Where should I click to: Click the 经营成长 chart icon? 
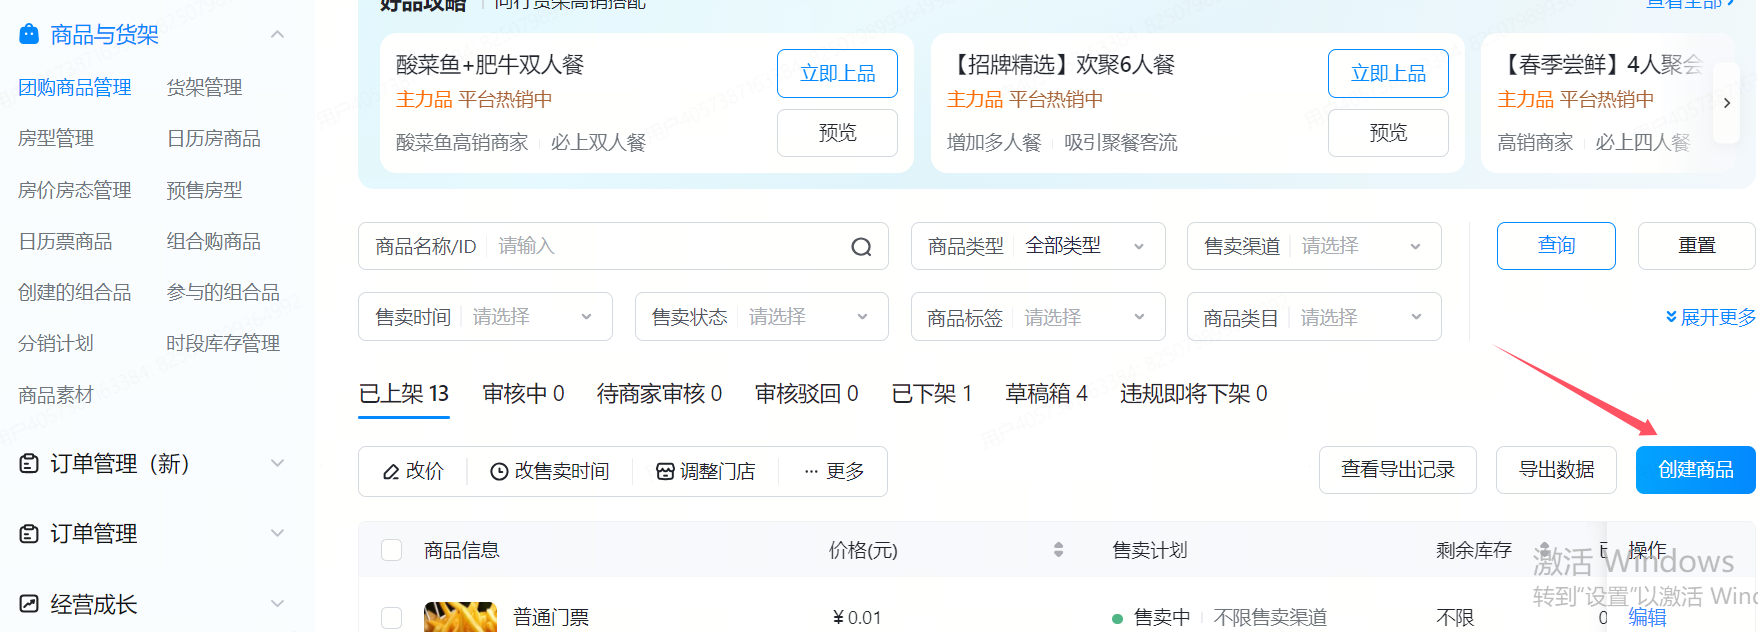pyautogui.click(x=30, y=604)
